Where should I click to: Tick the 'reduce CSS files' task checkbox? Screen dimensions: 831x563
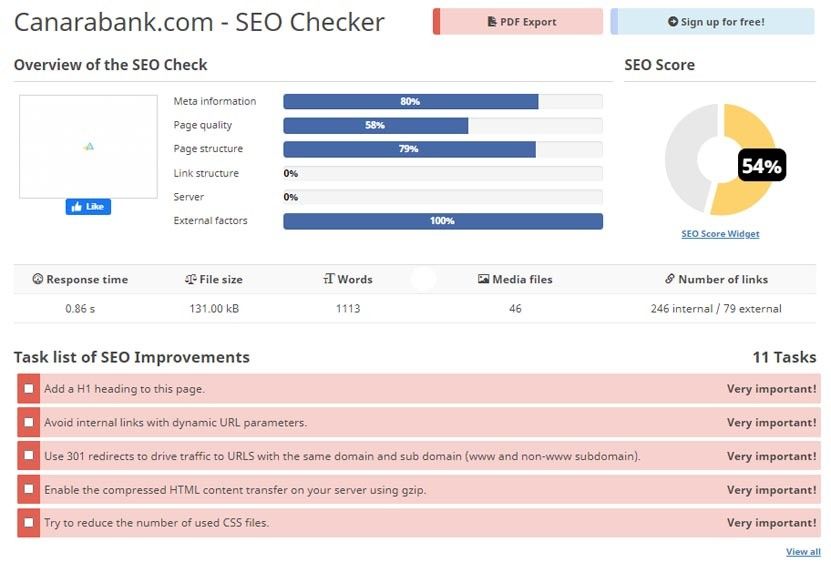(29, 523)
